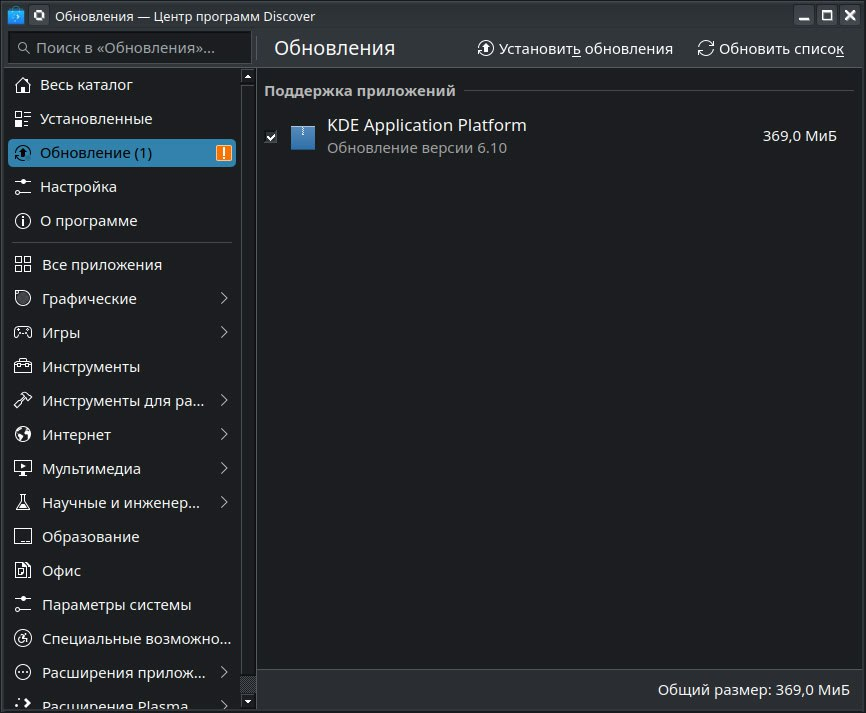Minimize the Discover window

click(804, 15)
